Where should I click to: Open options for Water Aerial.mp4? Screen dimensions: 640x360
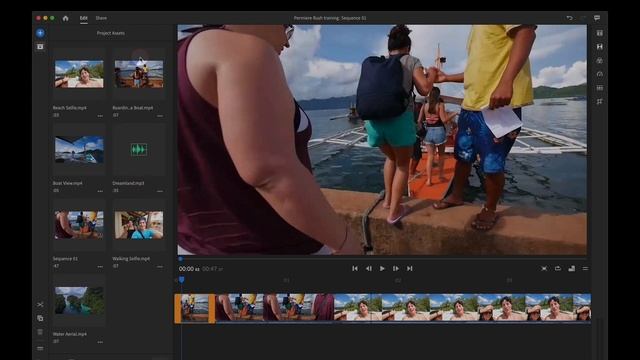pyautogui.click(x=100, y=342)
